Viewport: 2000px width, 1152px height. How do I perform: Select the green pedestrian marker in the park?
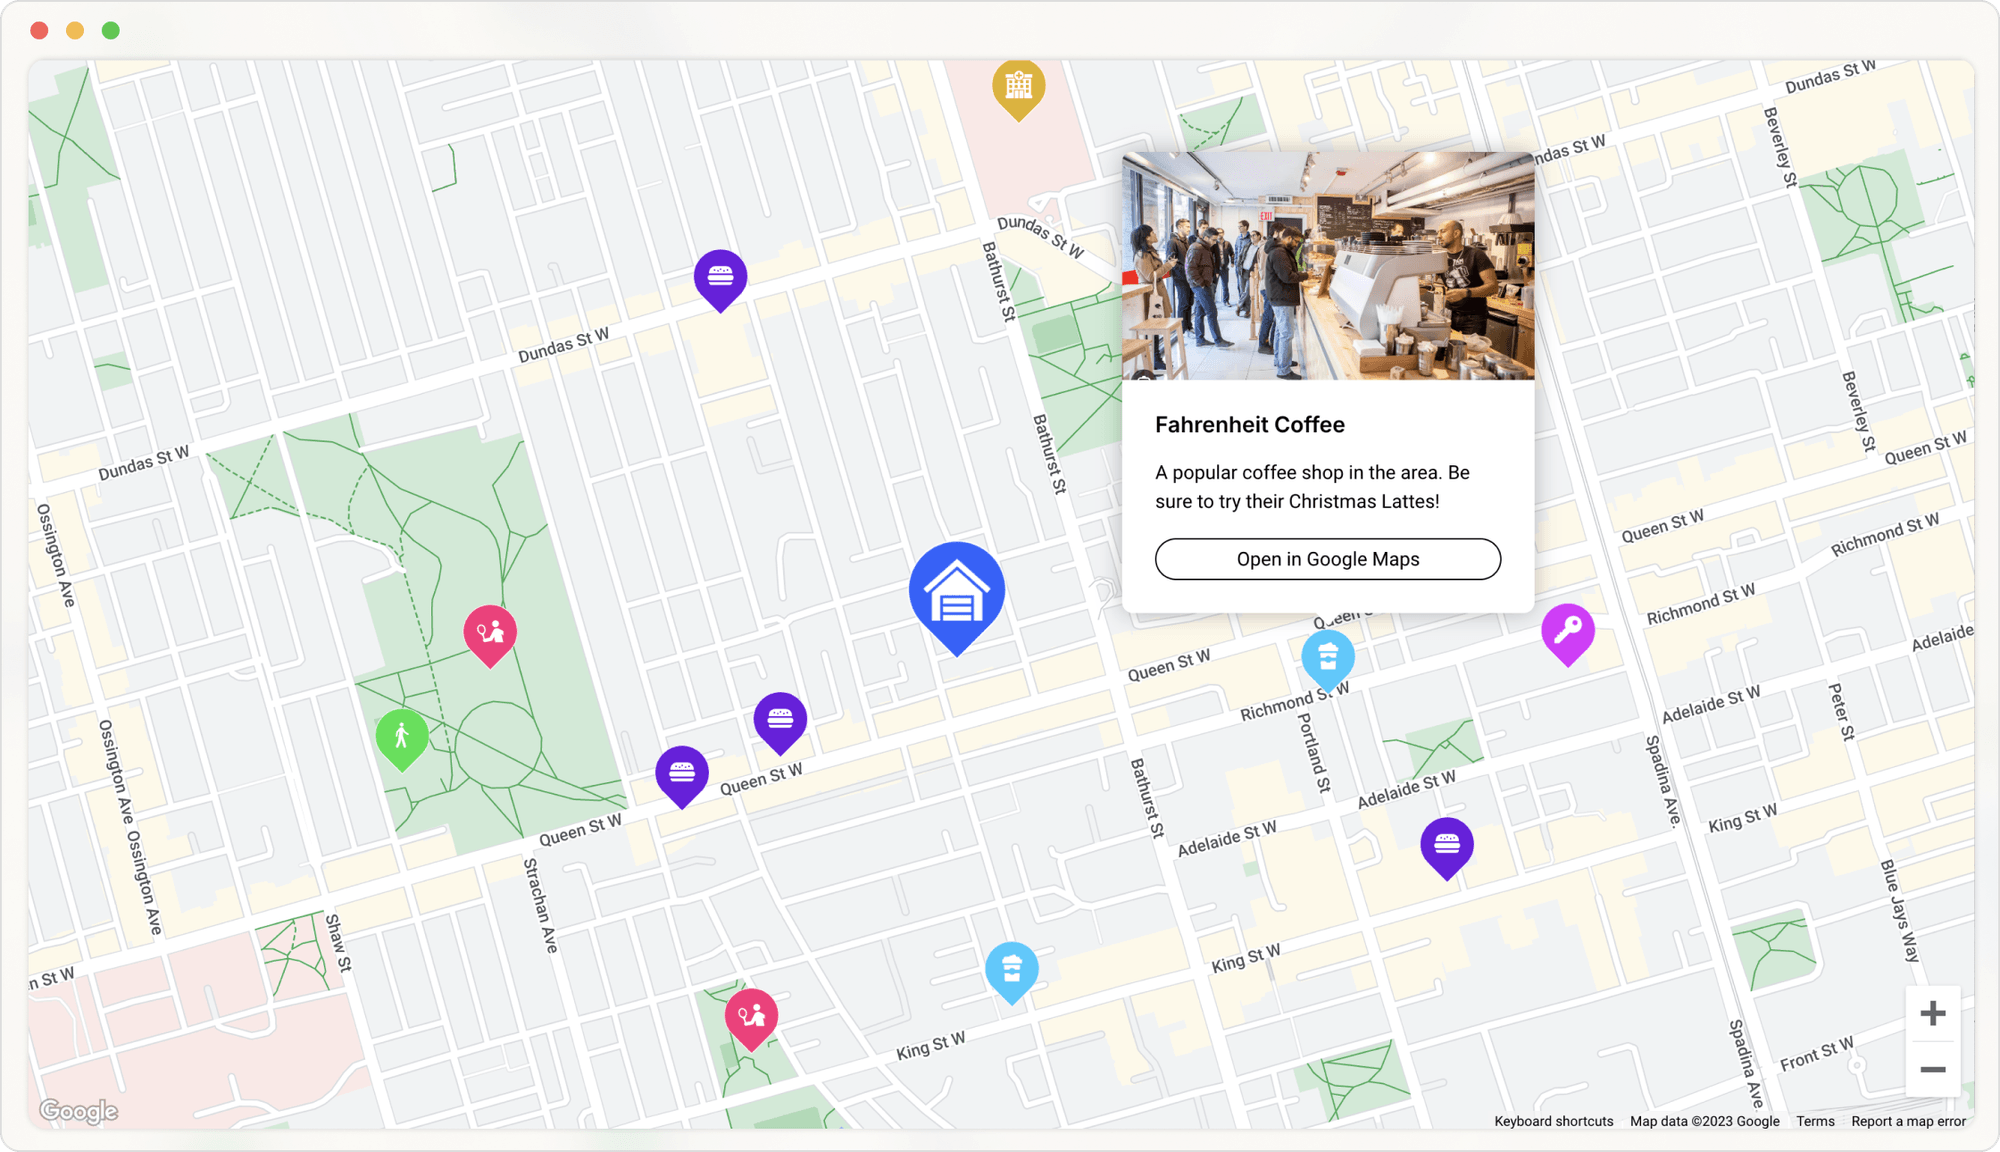point(402,736)
